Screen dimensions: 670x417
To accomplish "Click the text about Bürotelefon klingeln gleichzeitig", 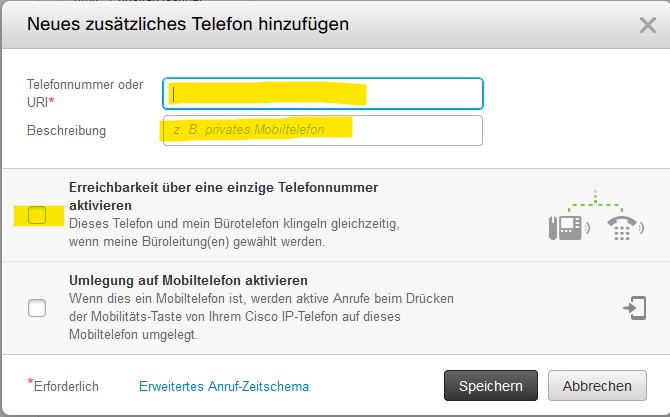I will click(234, 232).
